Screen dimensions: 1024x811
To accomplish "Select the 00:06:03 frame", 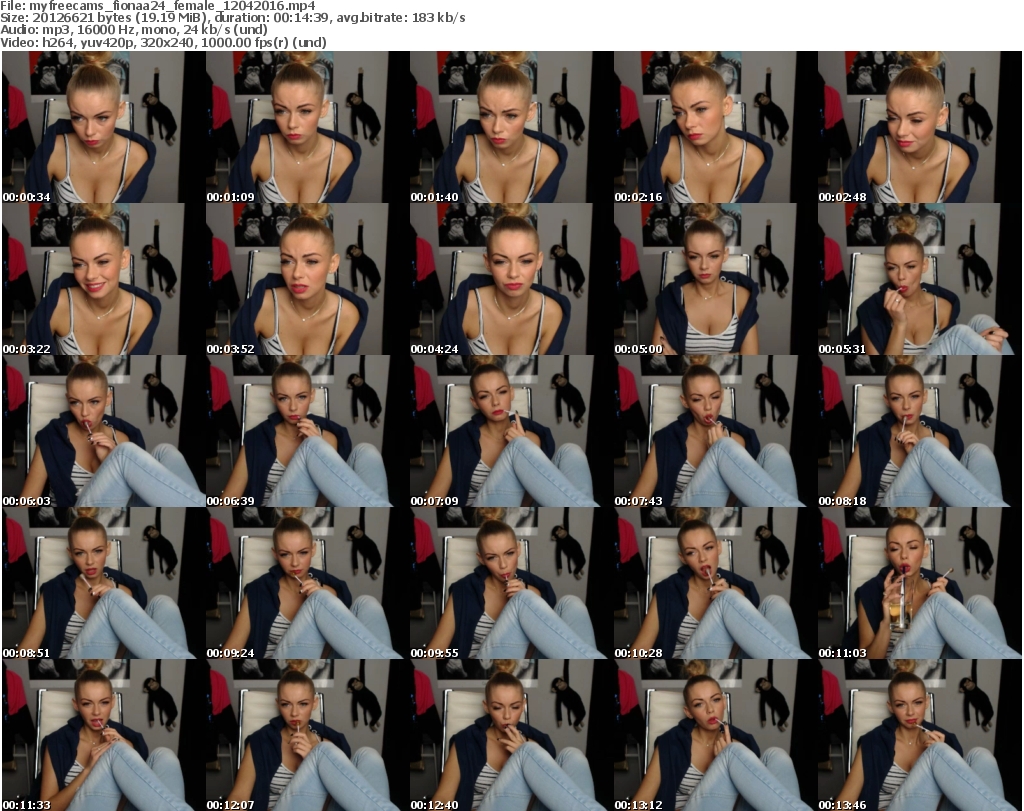I will coord(103,431).
